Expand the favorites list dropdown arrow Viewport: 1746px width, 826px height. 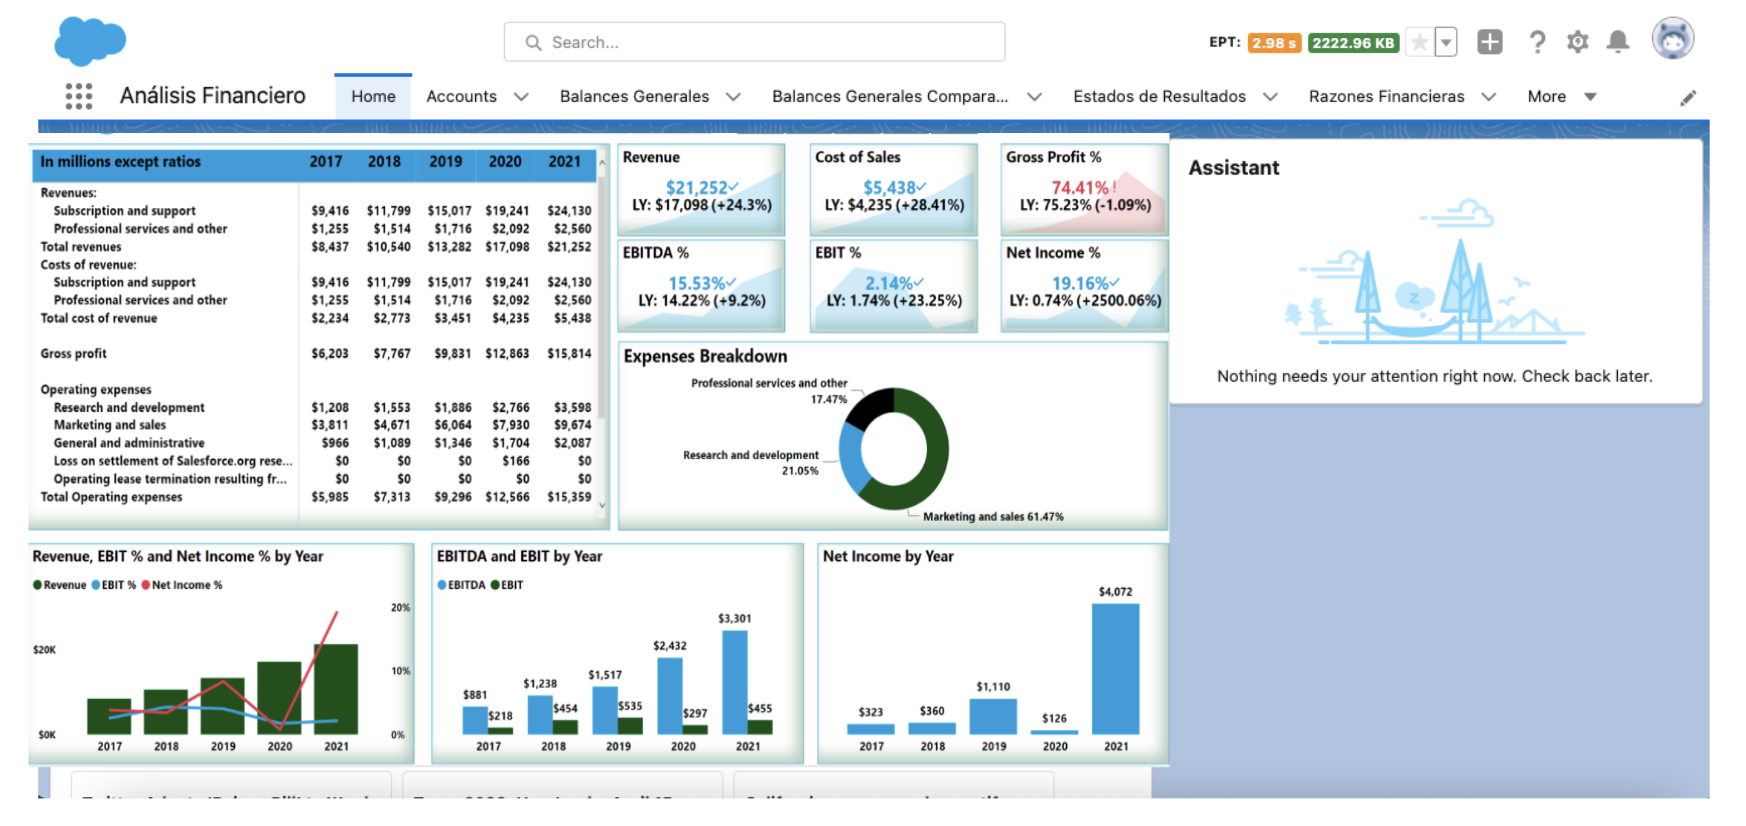coord(1446,42)
